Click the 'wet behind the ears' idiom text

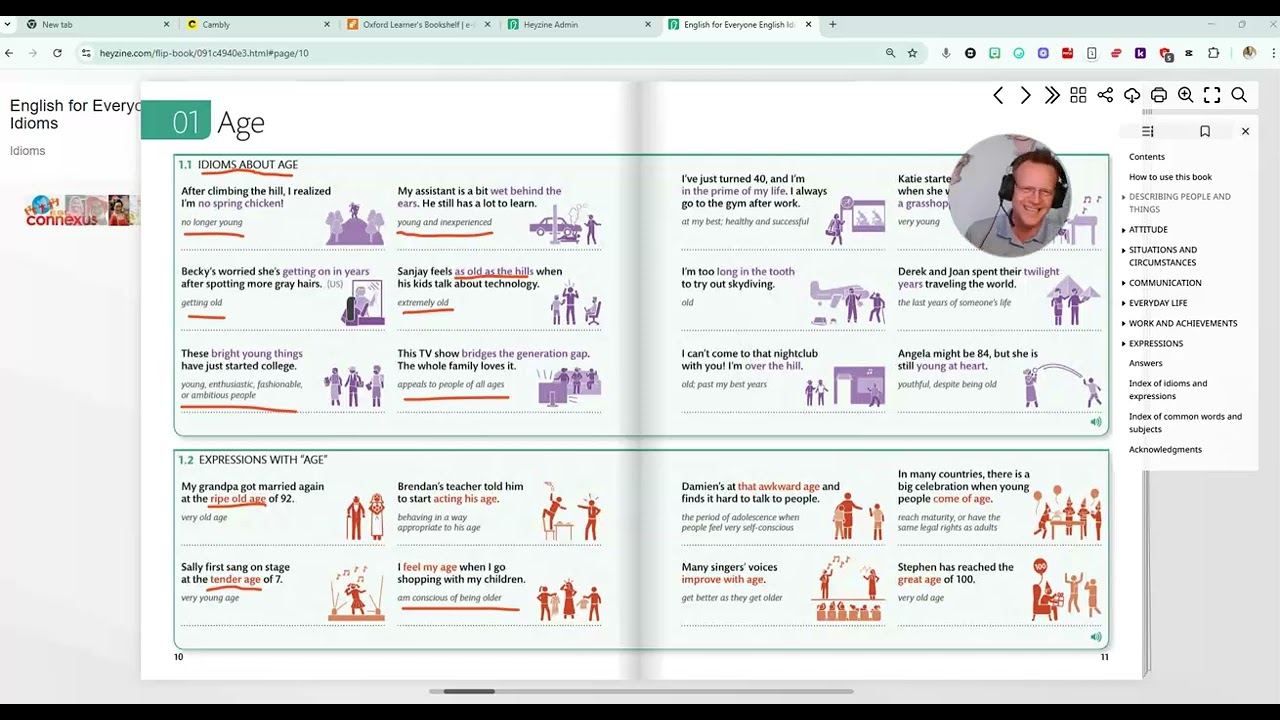(x=479, y=197)
